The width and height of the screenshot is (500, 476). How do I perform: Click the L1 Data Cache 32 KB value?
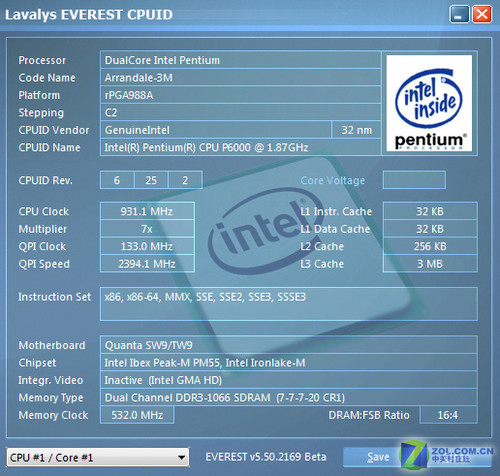[x=430, y=229]
